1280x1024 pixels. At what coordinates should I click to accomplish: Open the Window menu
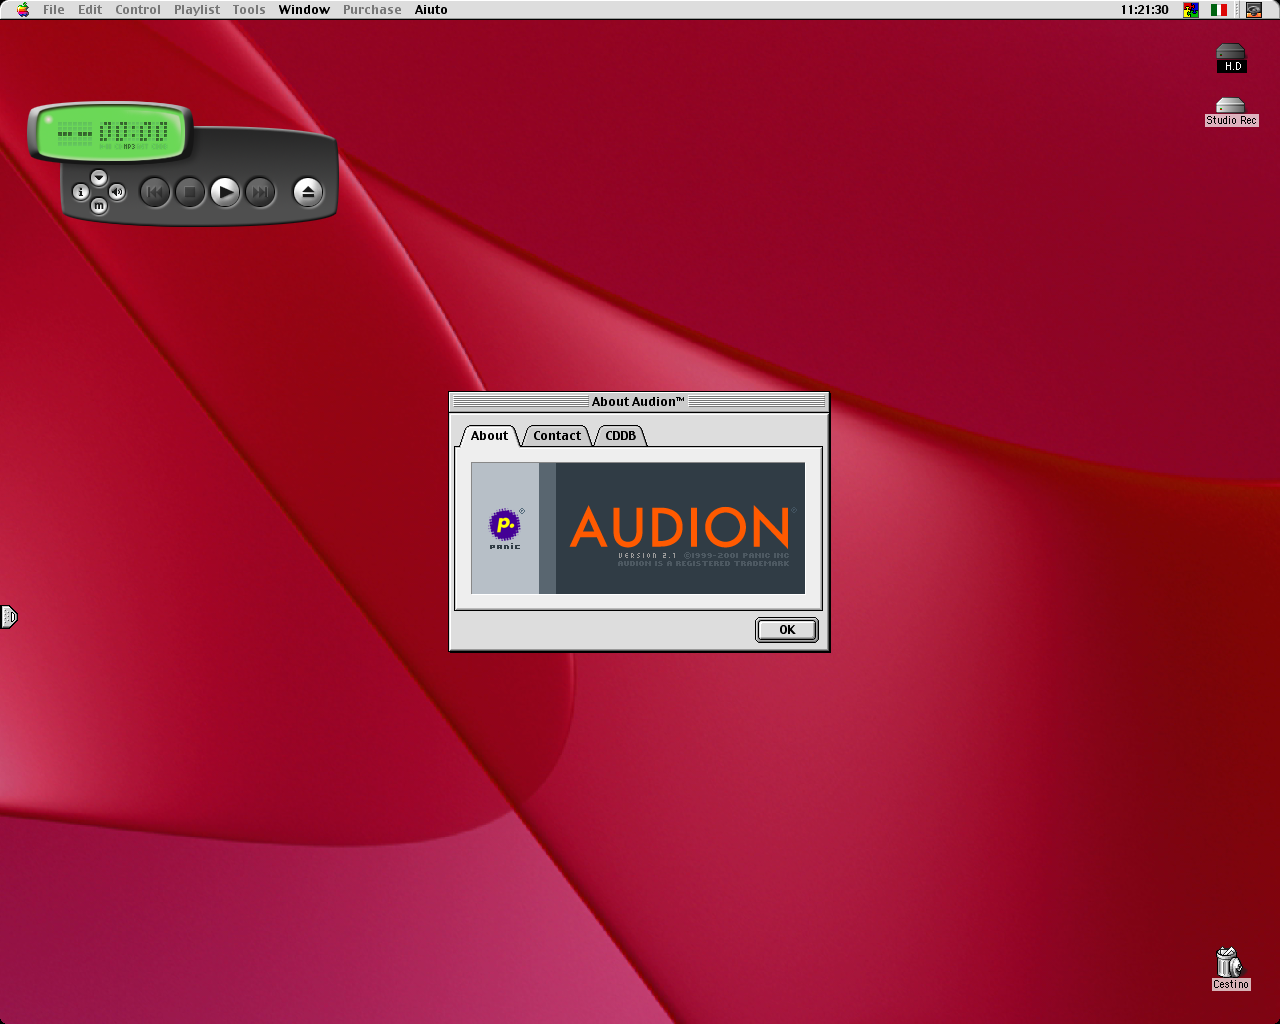click(304, 9)
